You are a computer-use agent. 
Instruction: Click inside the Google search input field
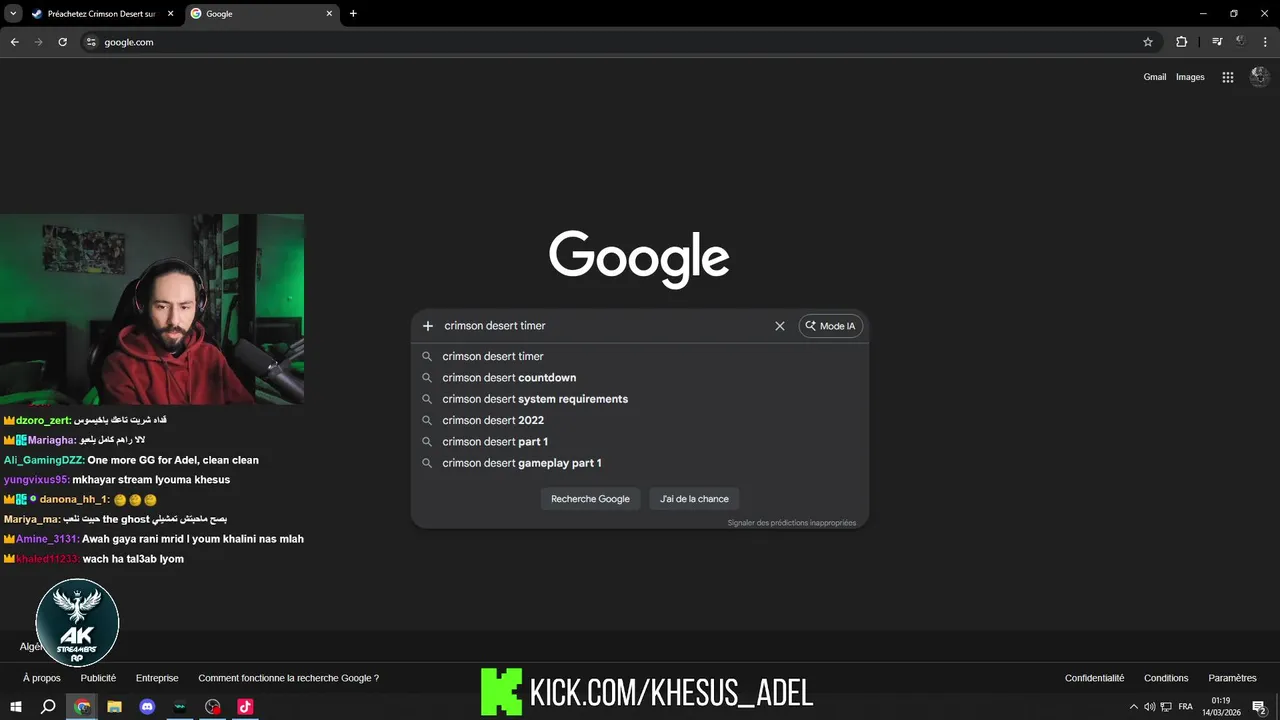(605, 326)
